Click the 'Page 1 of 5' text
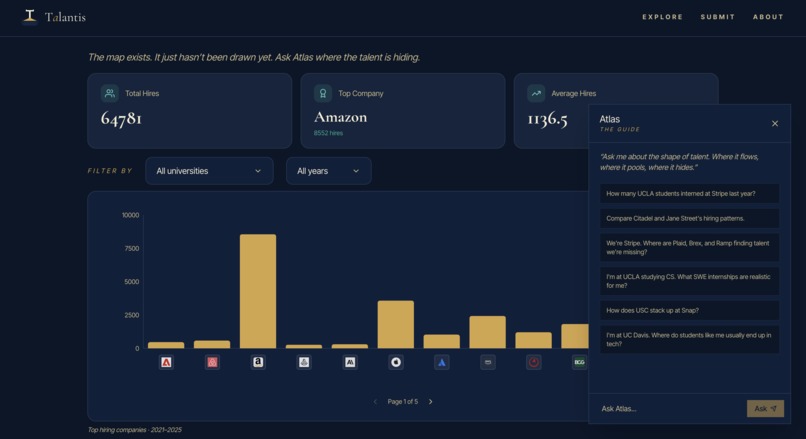 tap(402, 401)
